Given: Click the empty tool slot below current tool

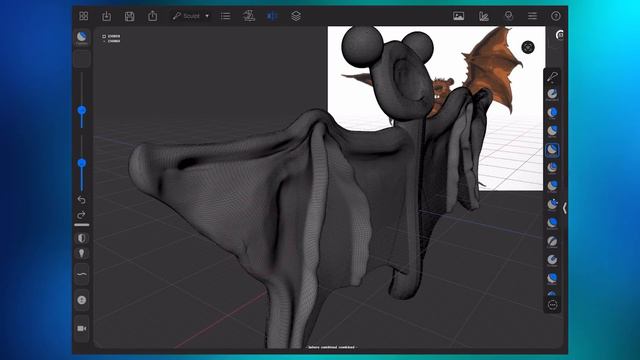Looking at the screenshot, I should pos(82,59).
